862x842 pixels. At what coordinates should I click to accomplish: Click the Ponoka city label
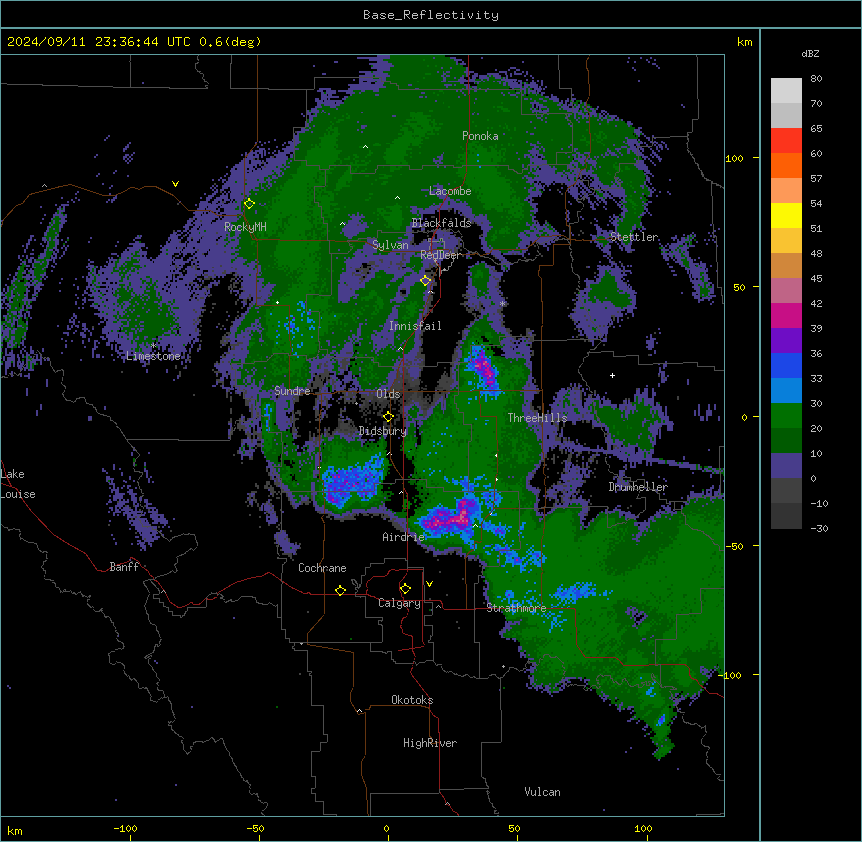pyautogui.click(x=480, y=136)
